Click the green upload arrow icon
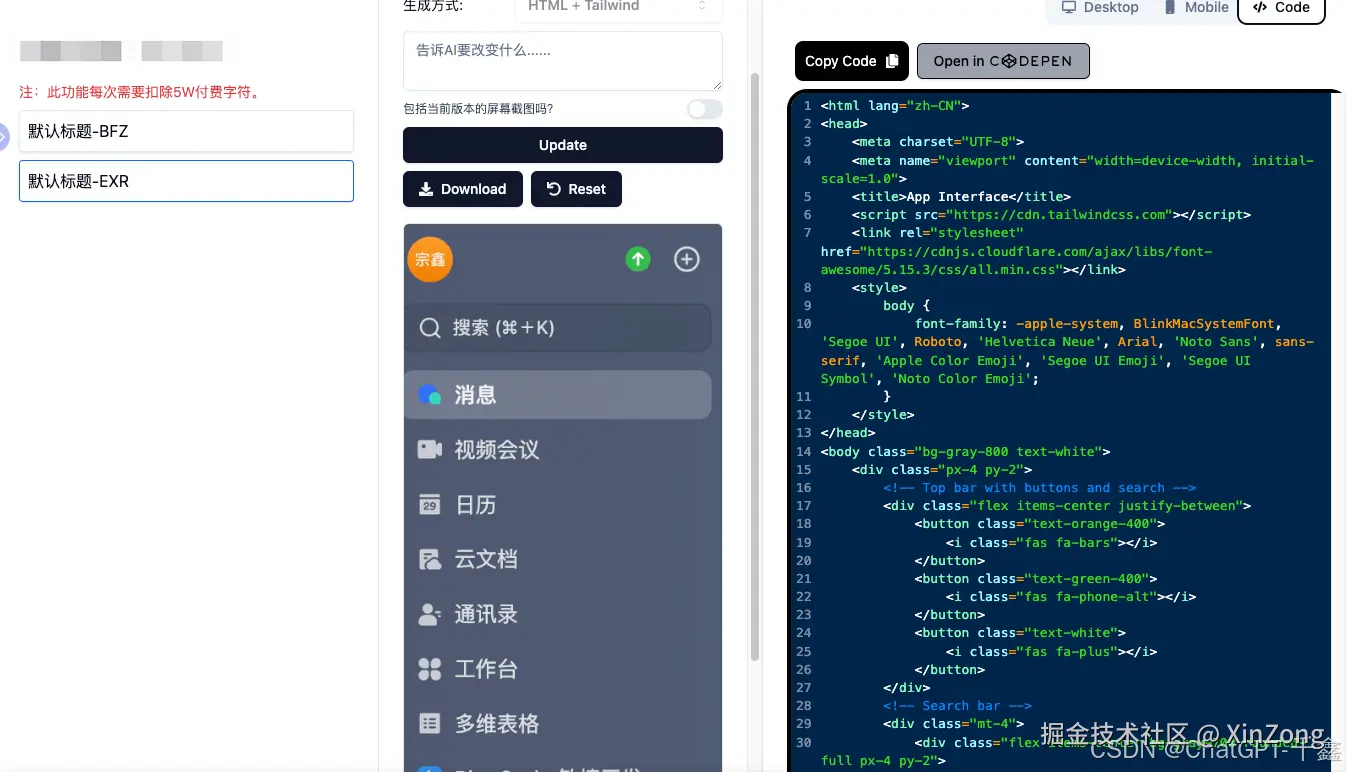The width and height of the screenshot is (1346, 772). [x=638, y=258]
